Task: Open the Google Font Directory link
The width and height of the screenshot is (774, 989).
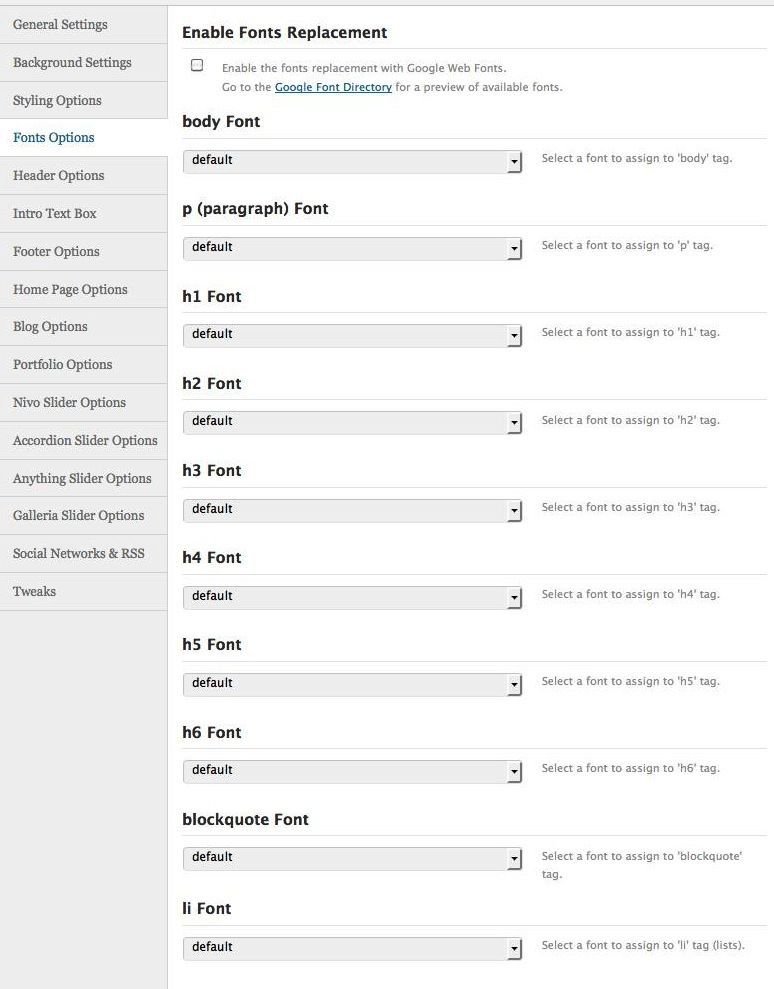Action: pyautogui.click(x=333, y=87)
